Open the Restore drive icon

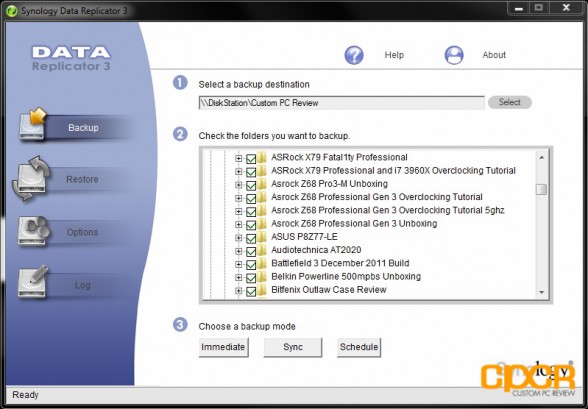click(32, 178)
